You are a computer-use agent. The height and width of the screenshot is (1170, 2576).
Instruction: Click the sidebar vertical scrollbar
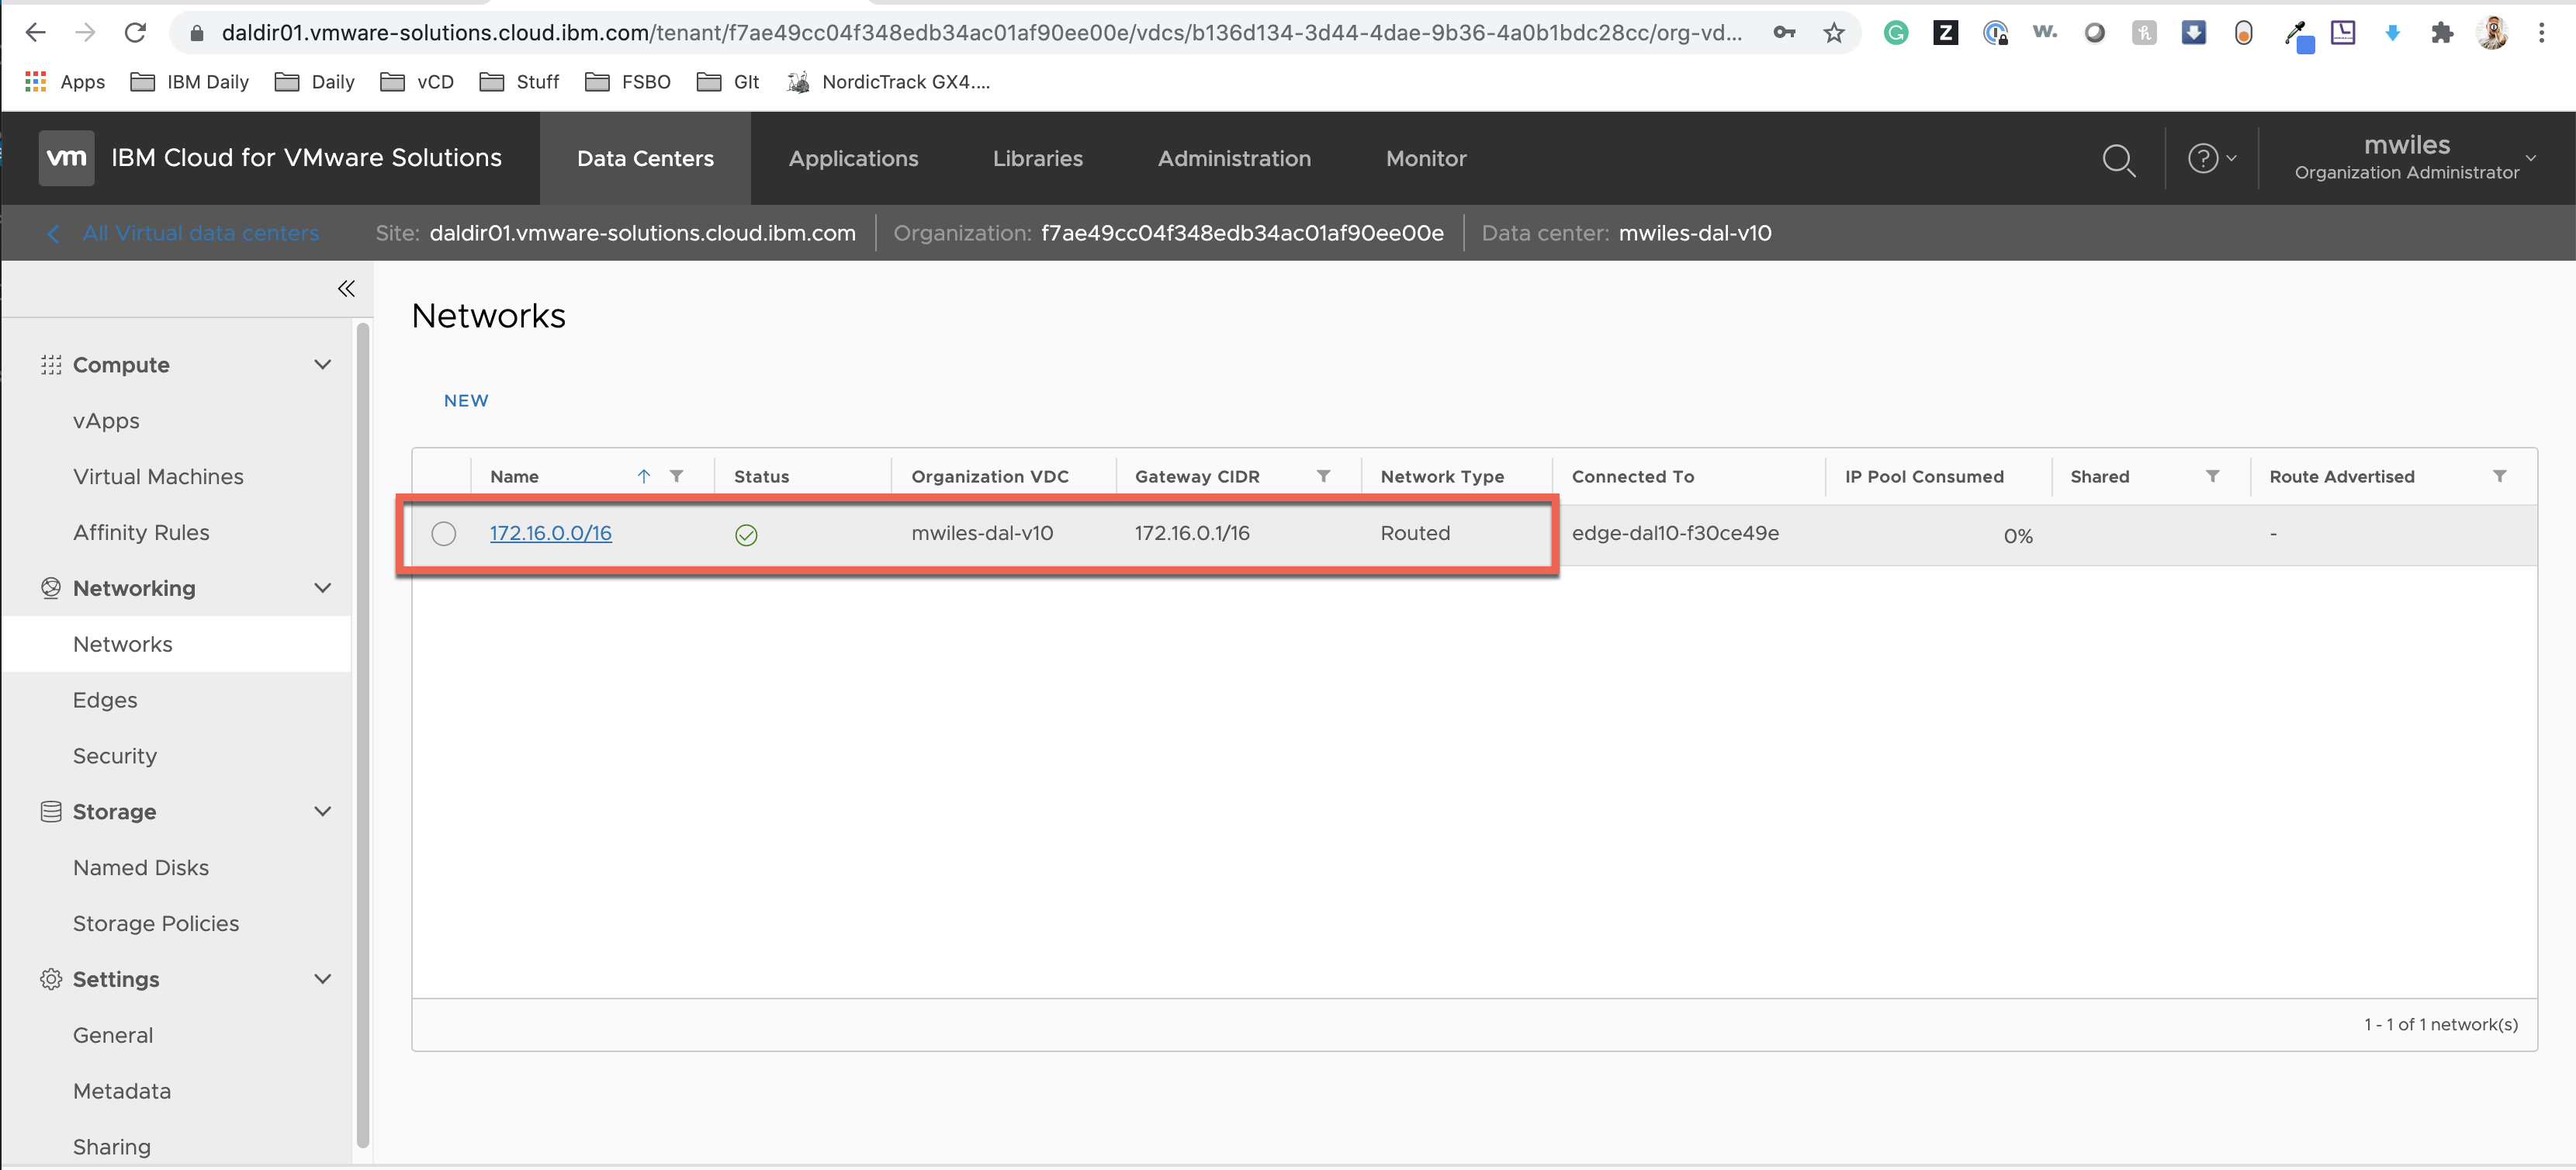[x=363, y=735]
